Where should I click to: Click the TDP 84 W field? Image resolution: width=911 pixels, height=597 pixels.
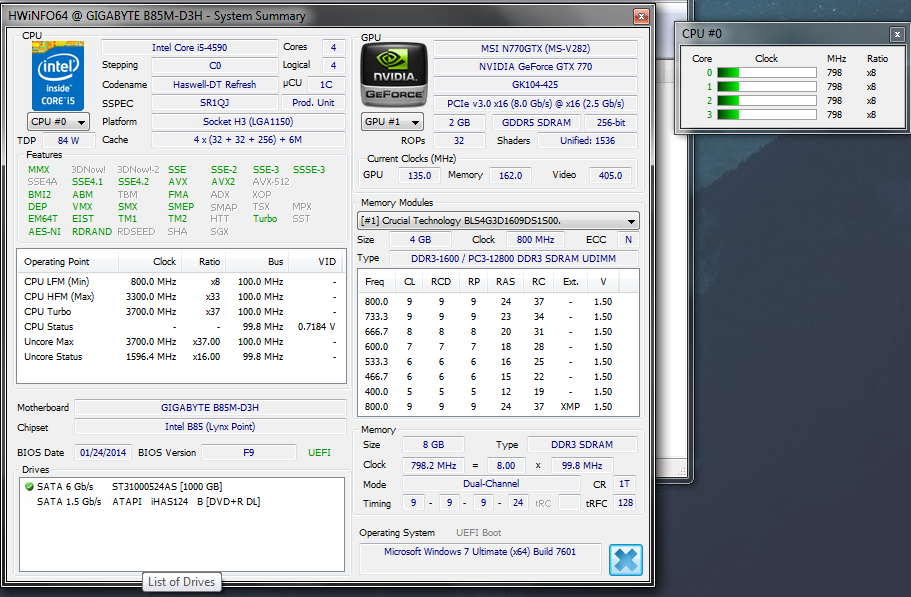[68, 141]
